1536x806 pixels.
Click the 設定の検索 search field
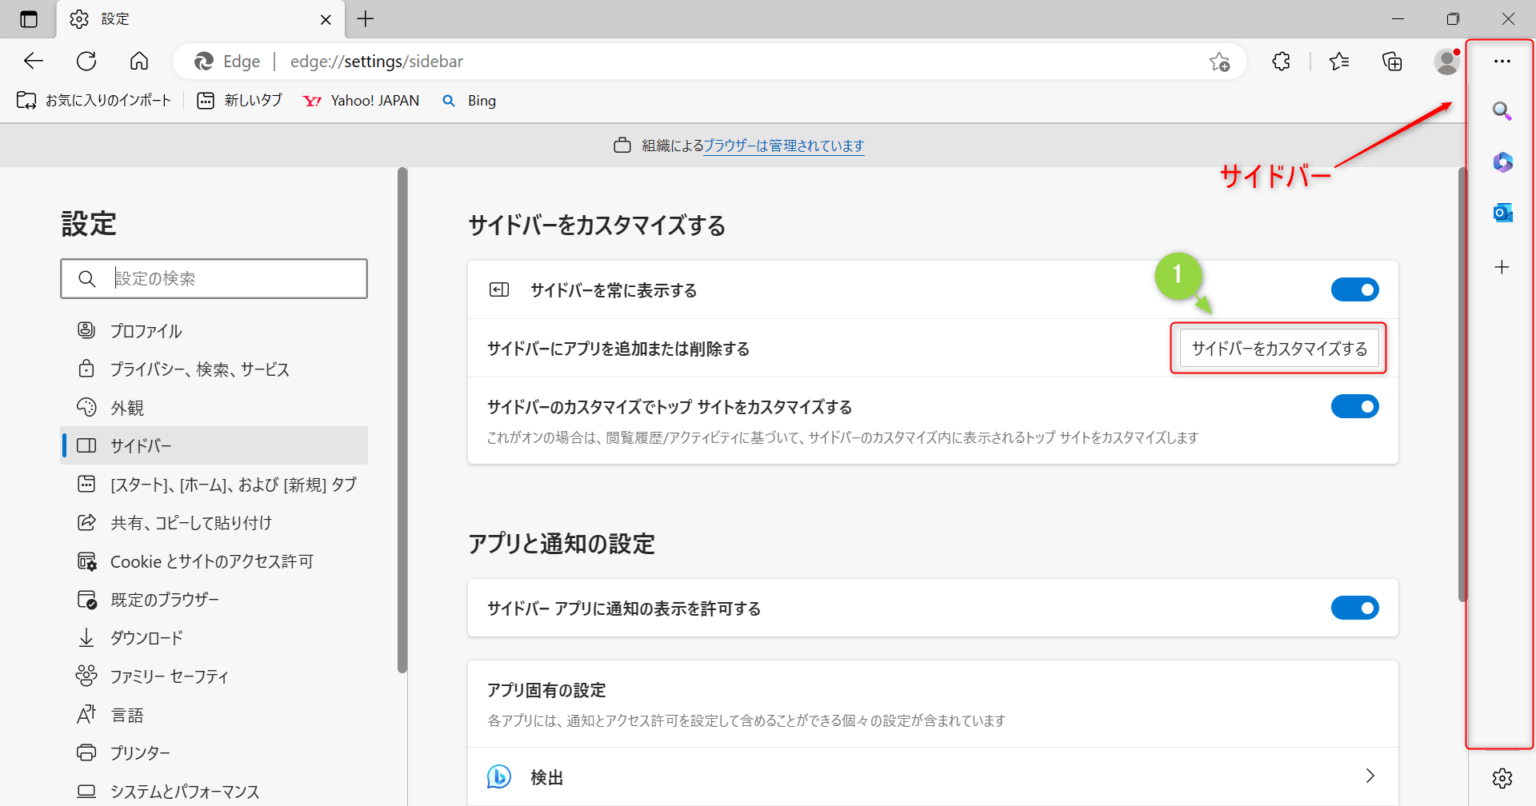(x=213, y=278)
